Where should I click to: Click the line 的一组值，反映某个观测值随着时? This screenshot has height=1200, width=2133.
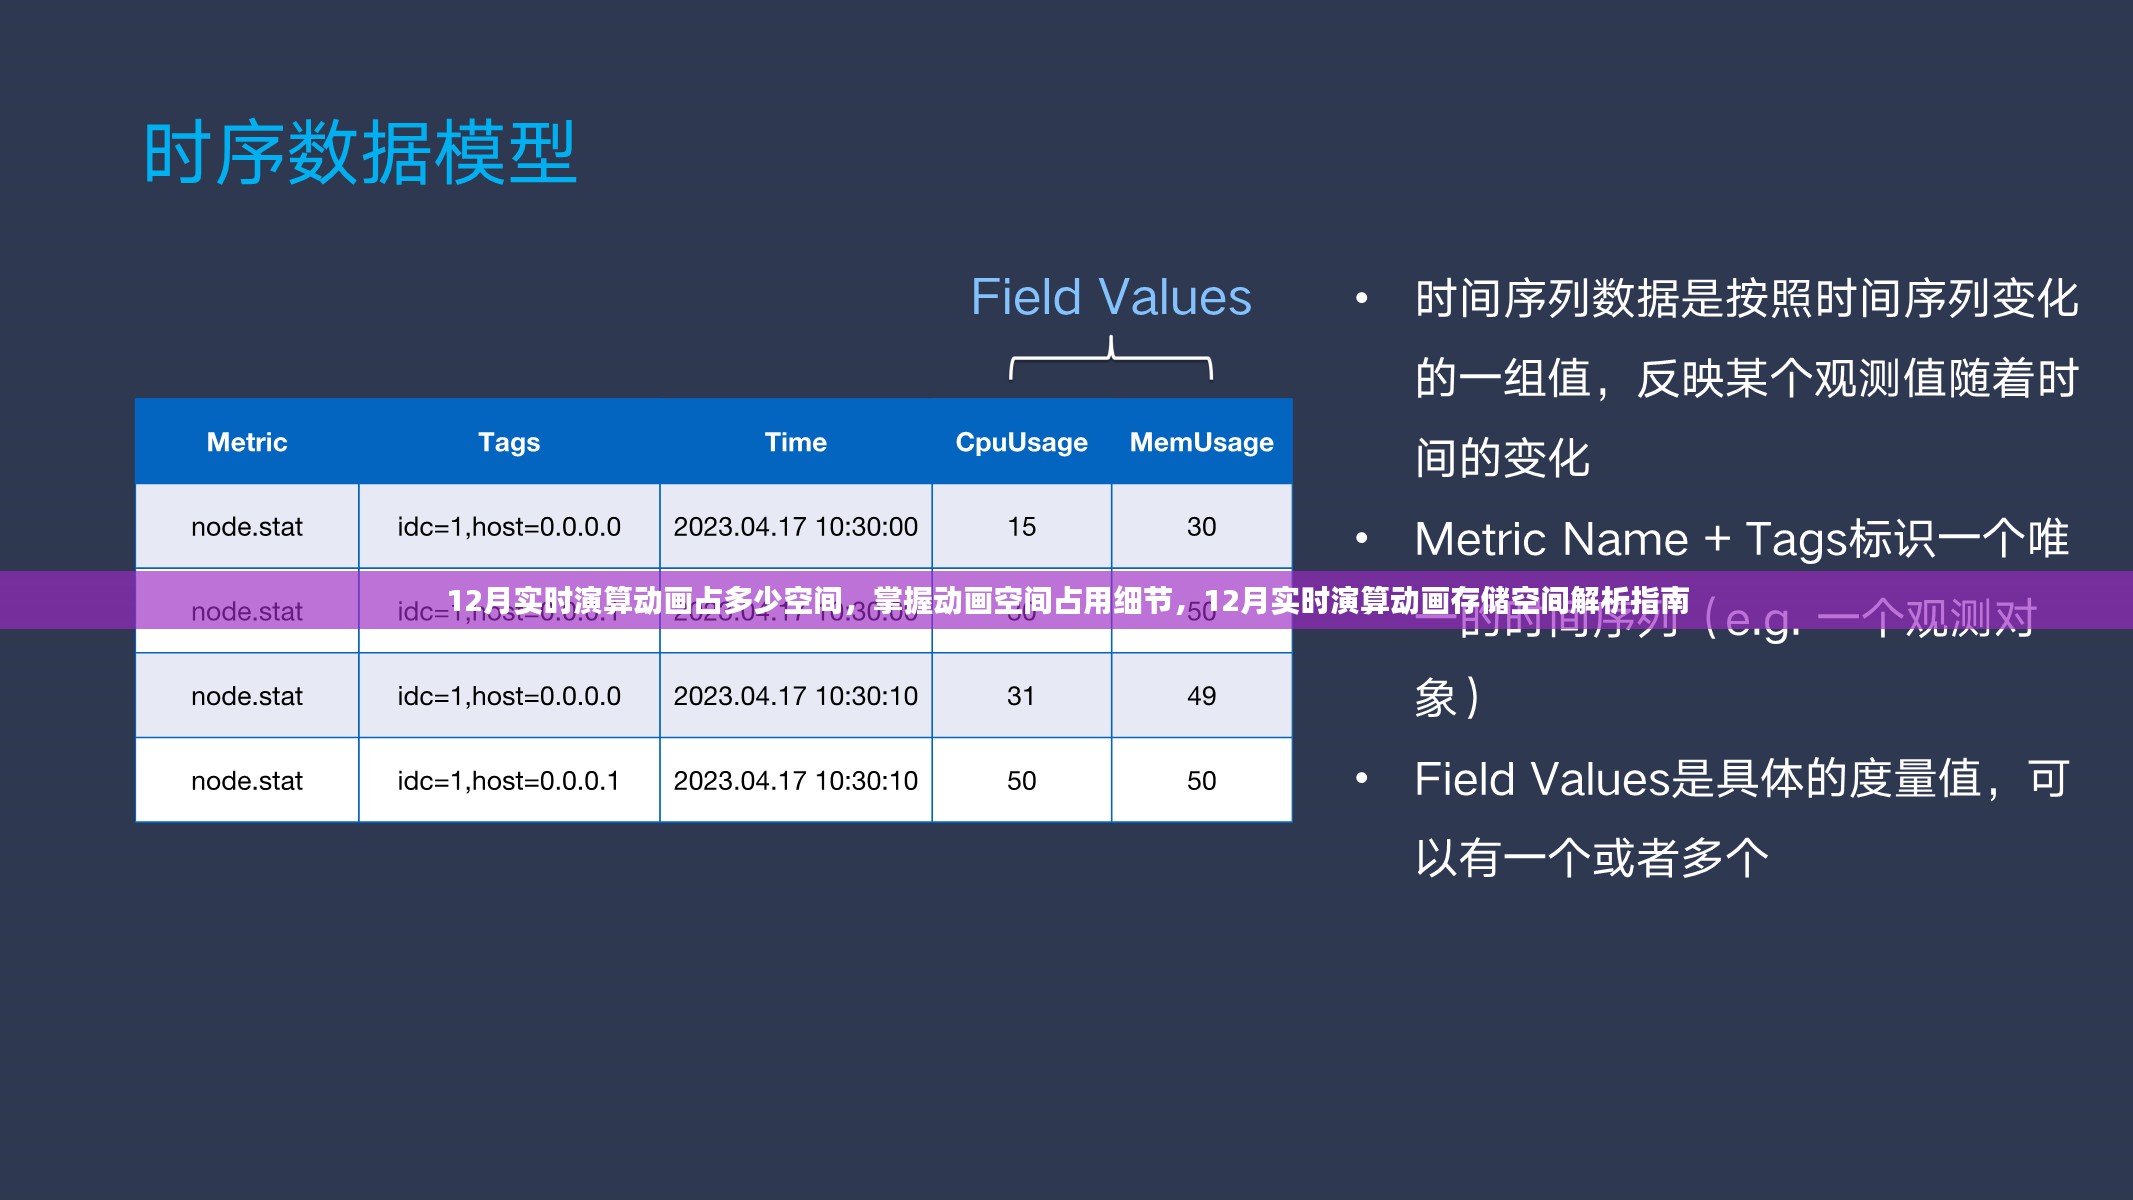point(1747,379)
